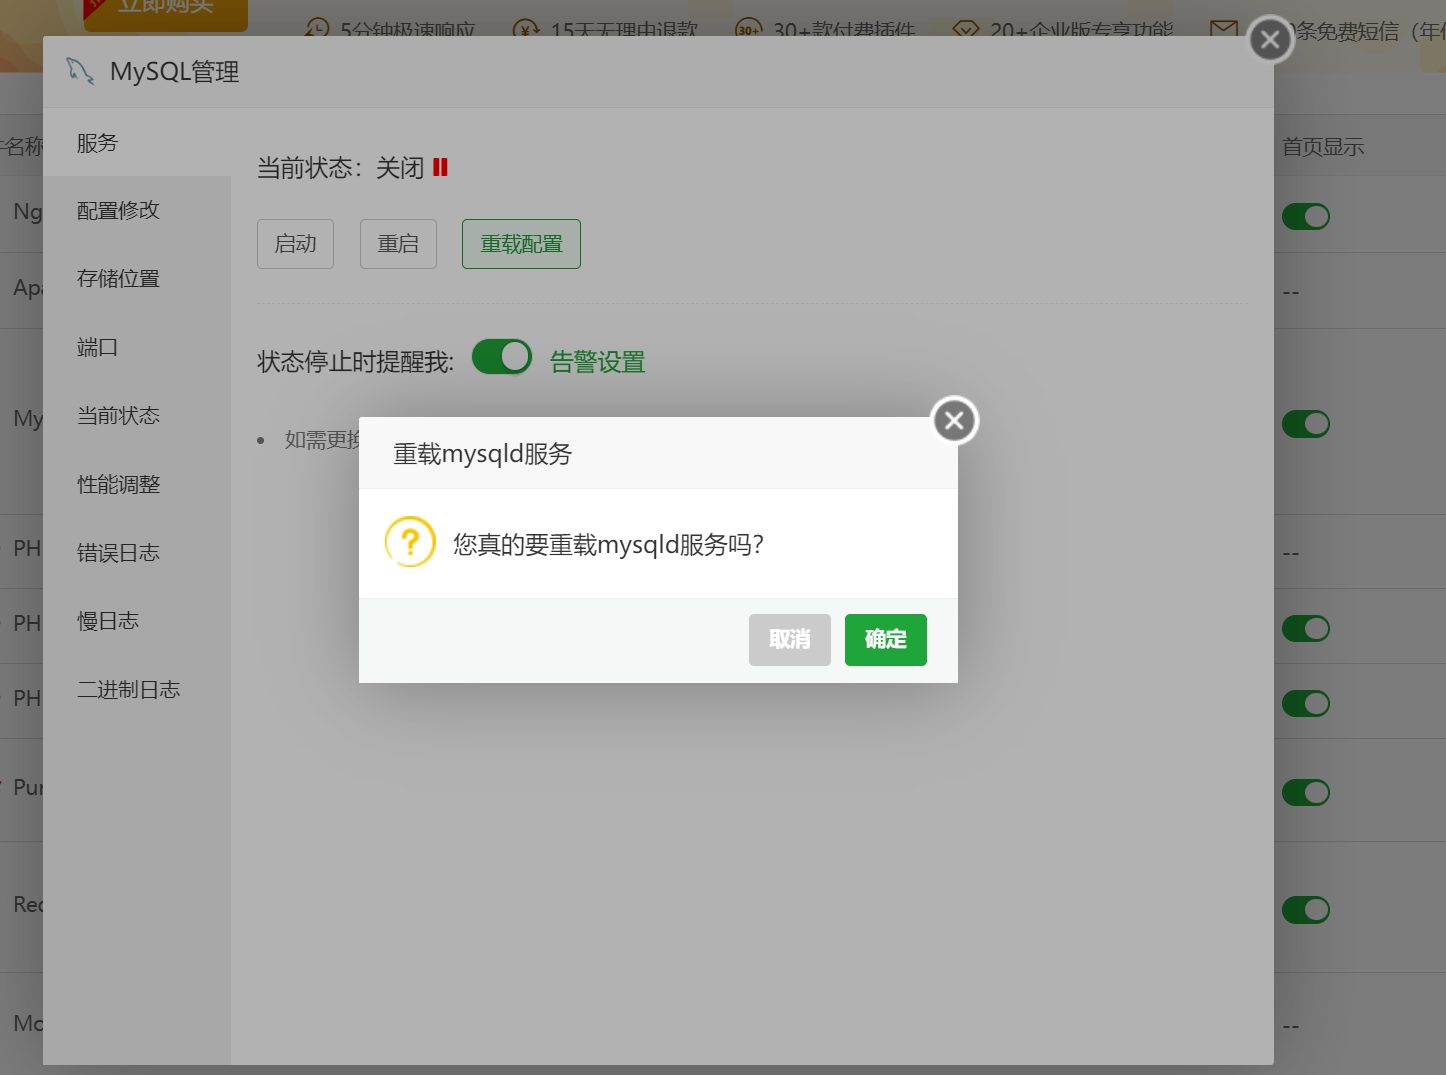Toggle 首页显示 switch in the Pur row
Viewport: 1446px width, 1075px height.
1306,792
